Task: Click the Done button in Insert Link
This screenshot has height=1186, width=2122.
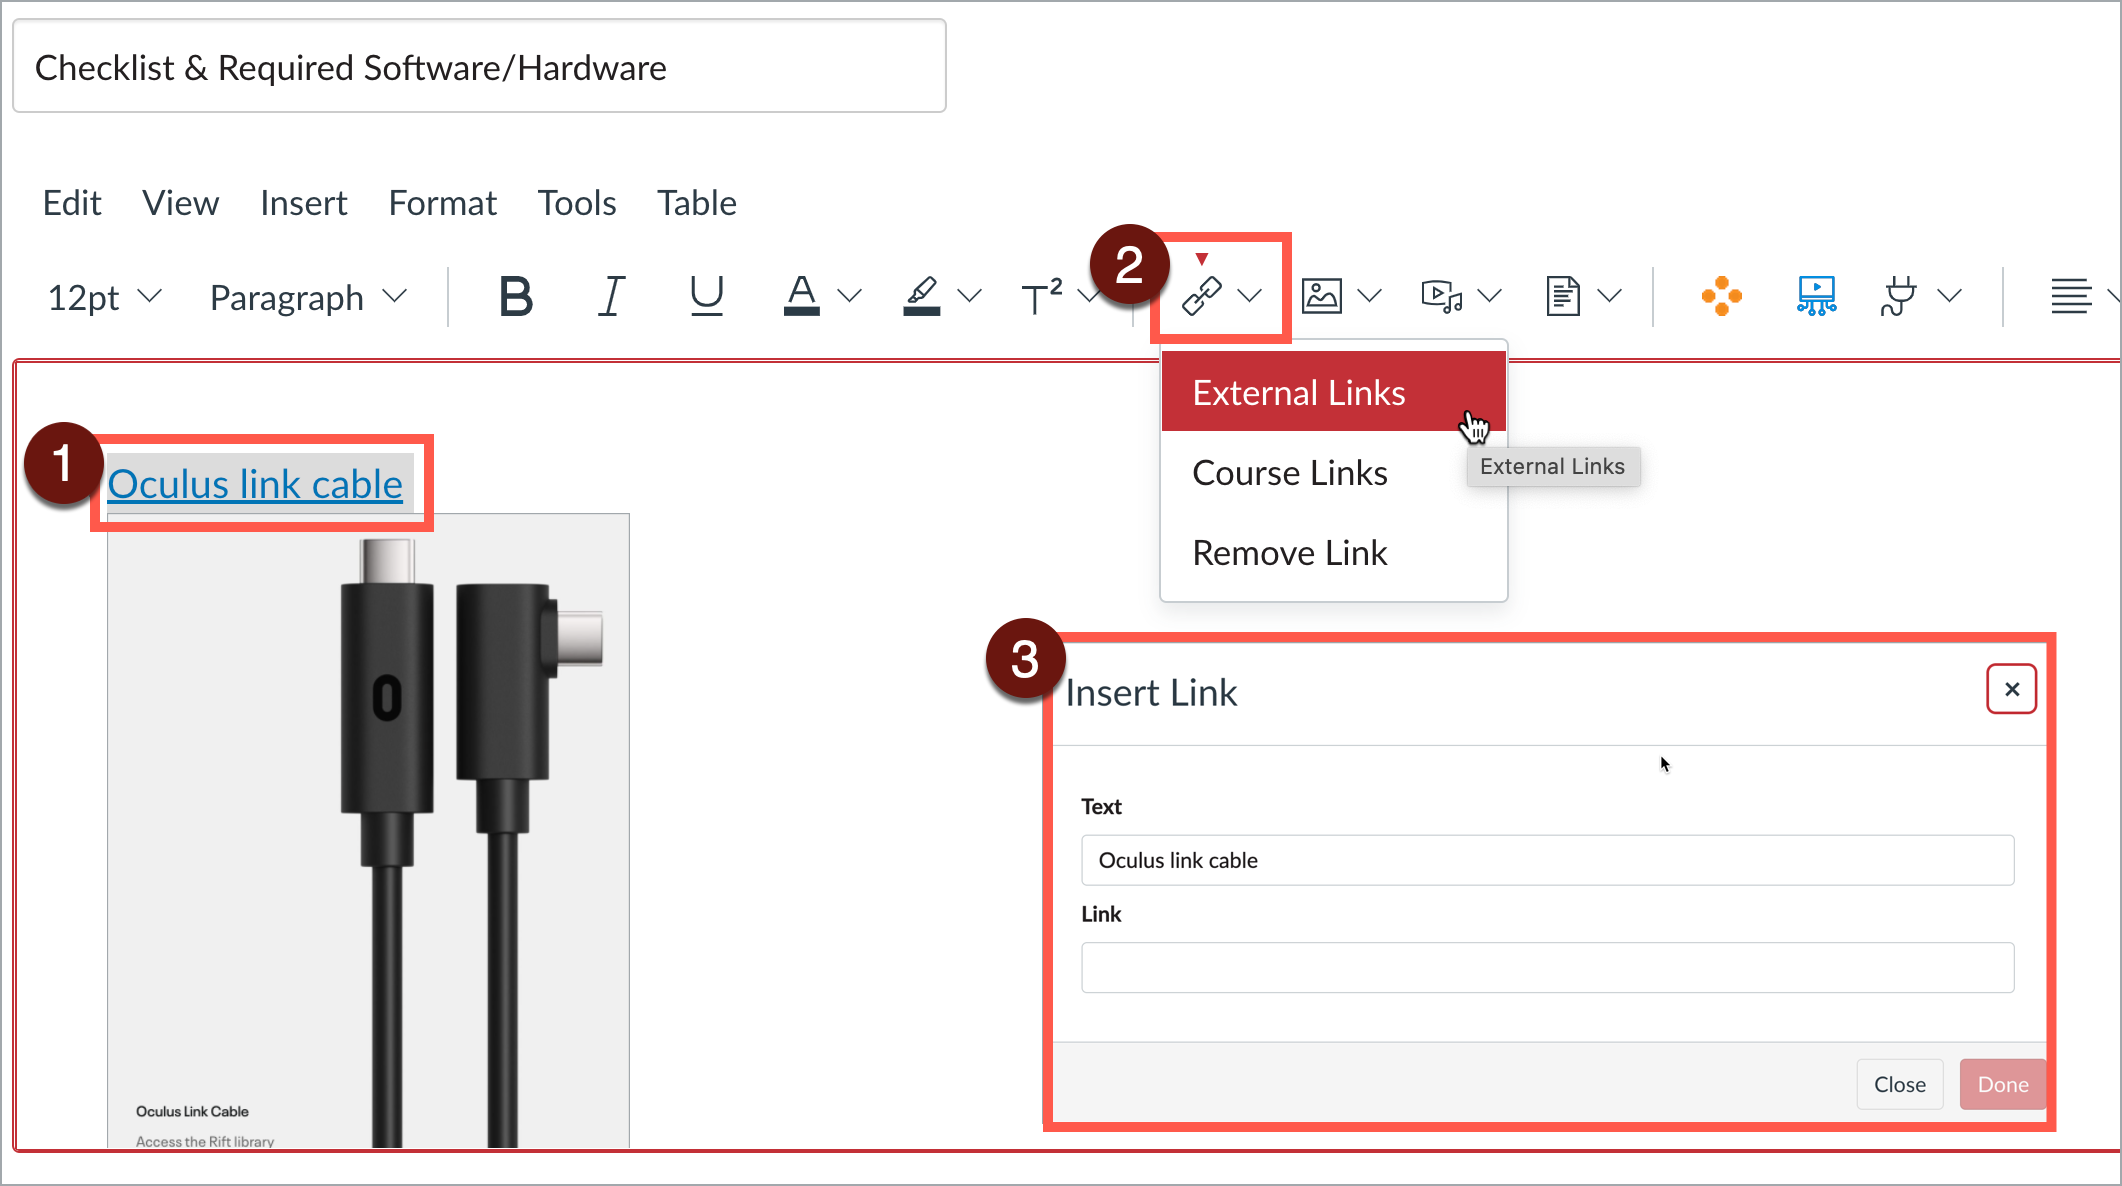Action: pos(2002,1084)
